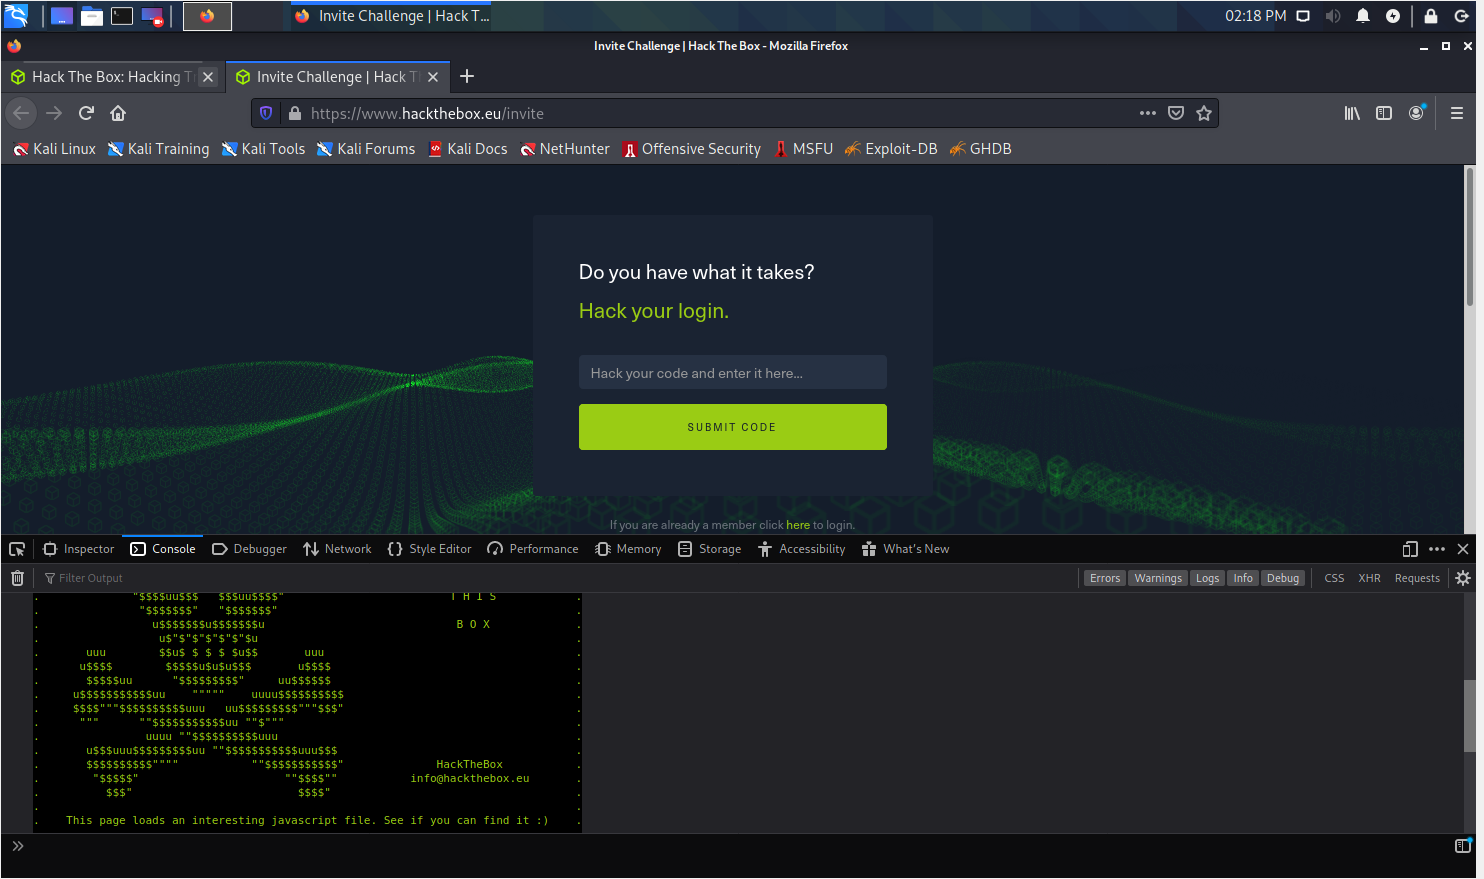Open the Kali Training bookmark

(159, 149)
